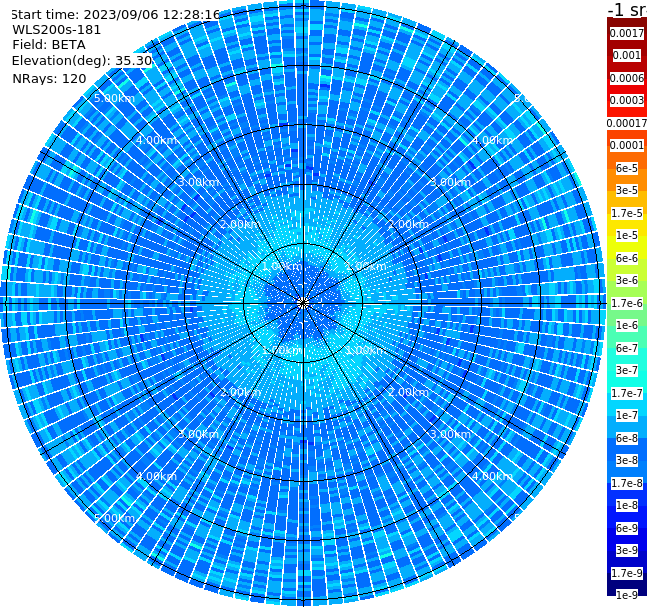The width and height of the screenshot is (647, 607).
Task: Click the 6e-8 colorbar label
Action: coord(627,438)
